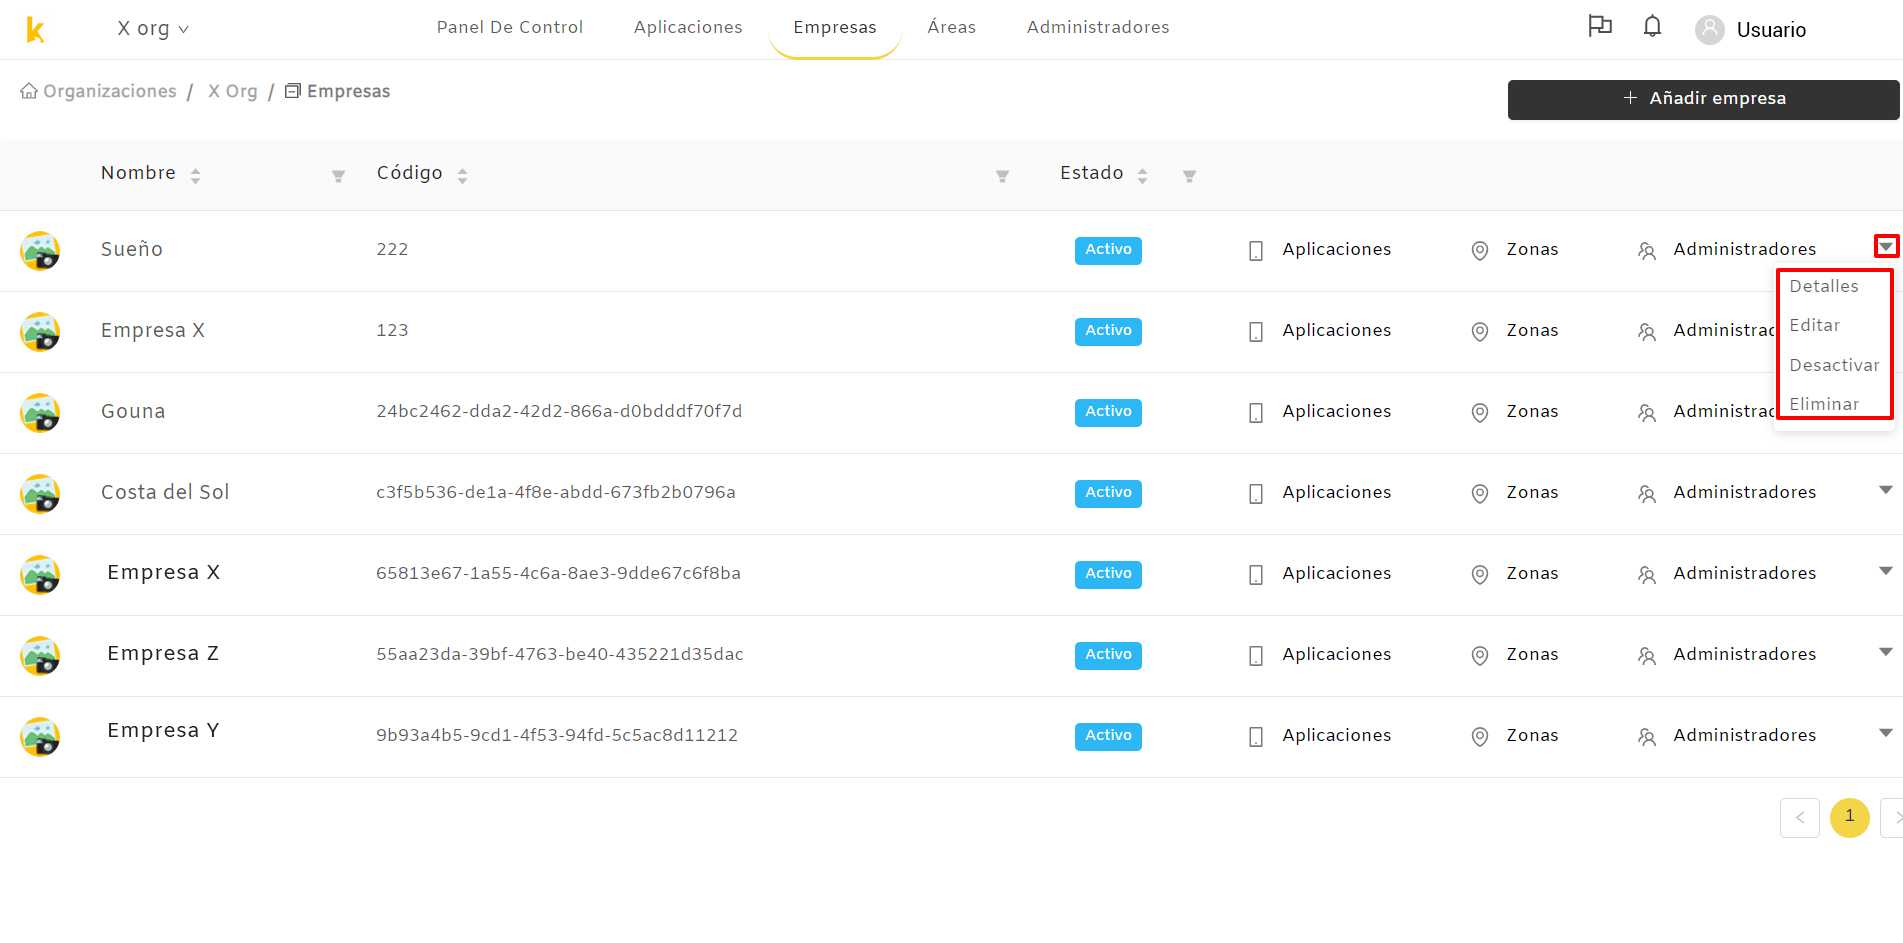Image resolution: width=1903 pixels, height=943 pixels.
Task: Choose Detalles from the dropdown menu
Action: (1824, 287)
